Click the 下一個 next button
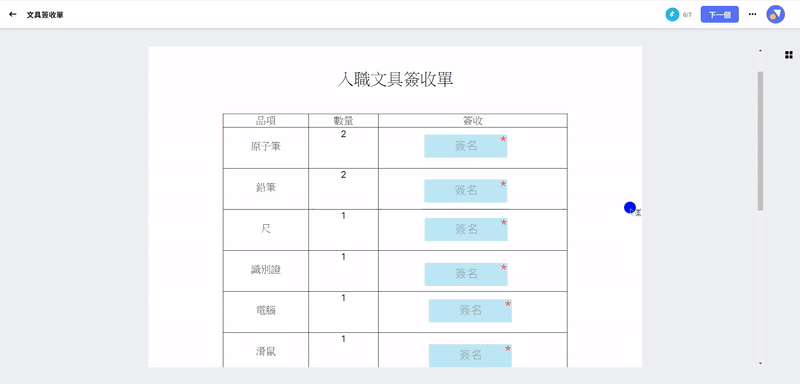Screen dimensions: 800x384 [719, 15]
